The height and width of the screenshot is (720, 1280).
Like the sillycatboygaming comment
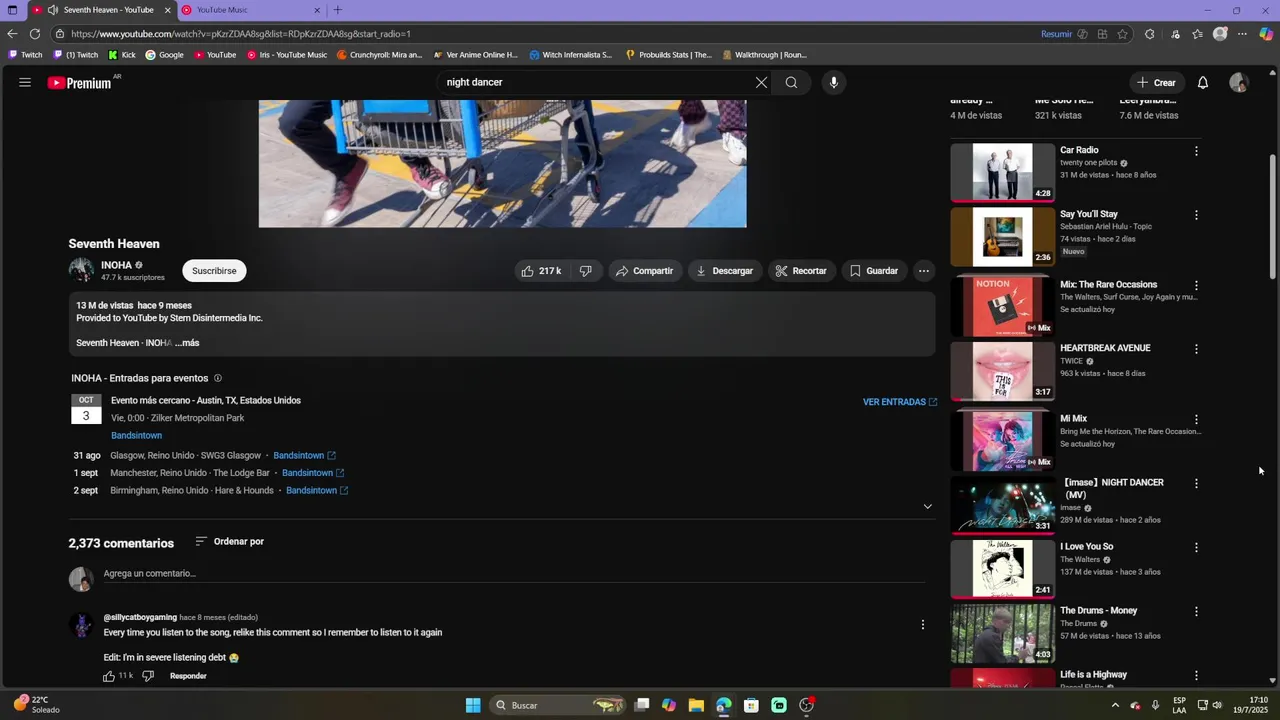coord(109,676)
